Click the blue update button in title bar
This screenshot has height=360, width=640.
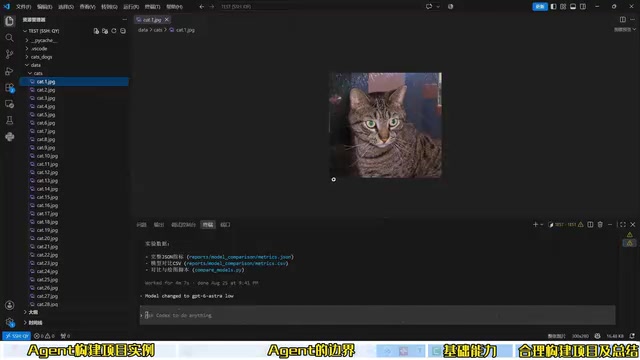(540, 7)
